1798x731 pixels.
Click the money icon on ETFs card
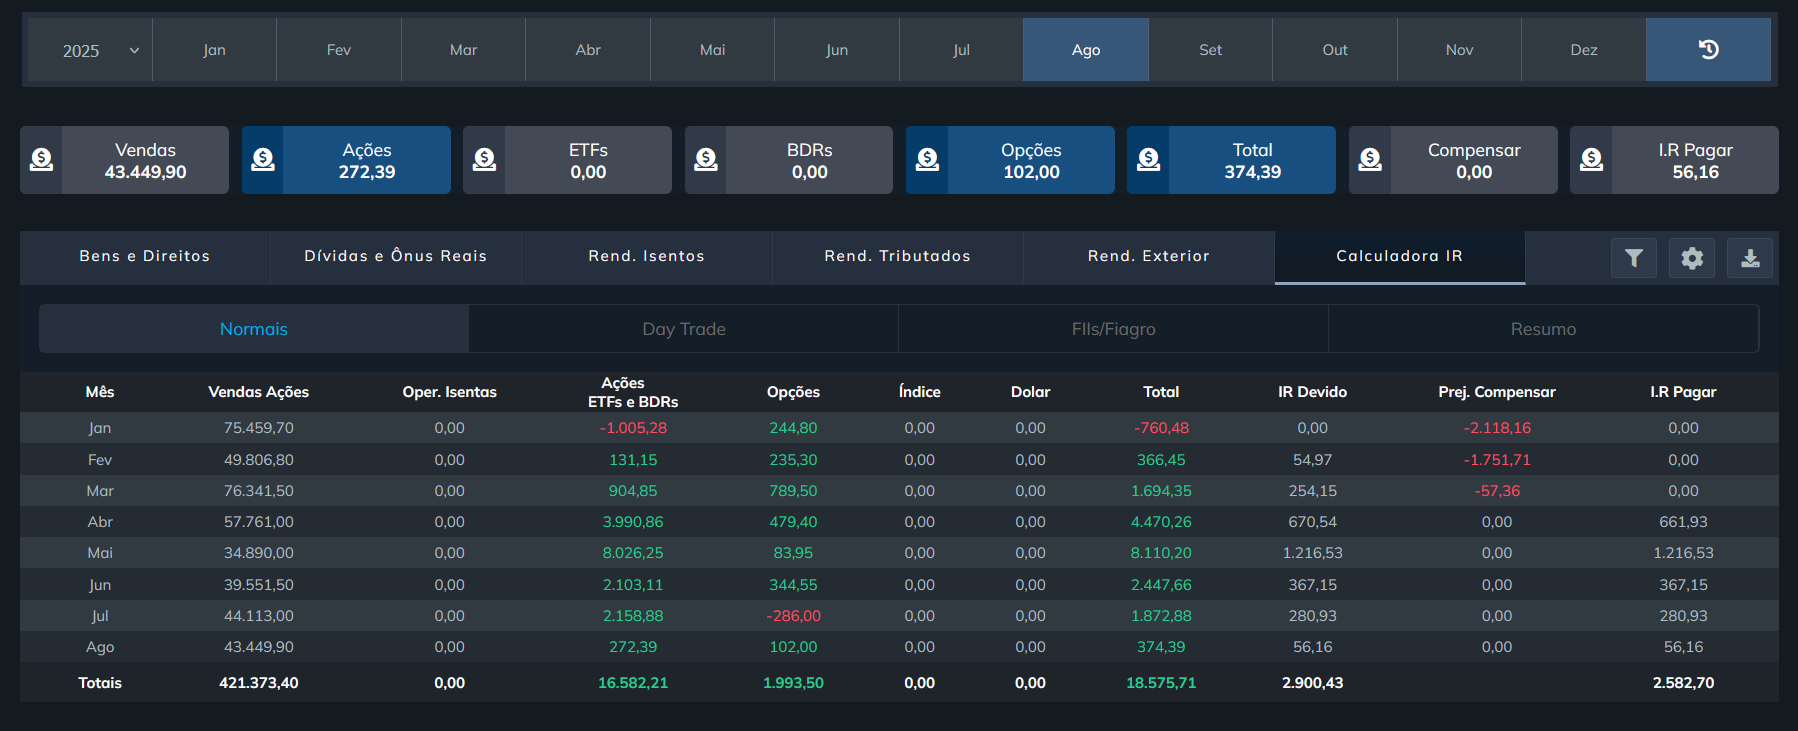[x=484, y=160]
